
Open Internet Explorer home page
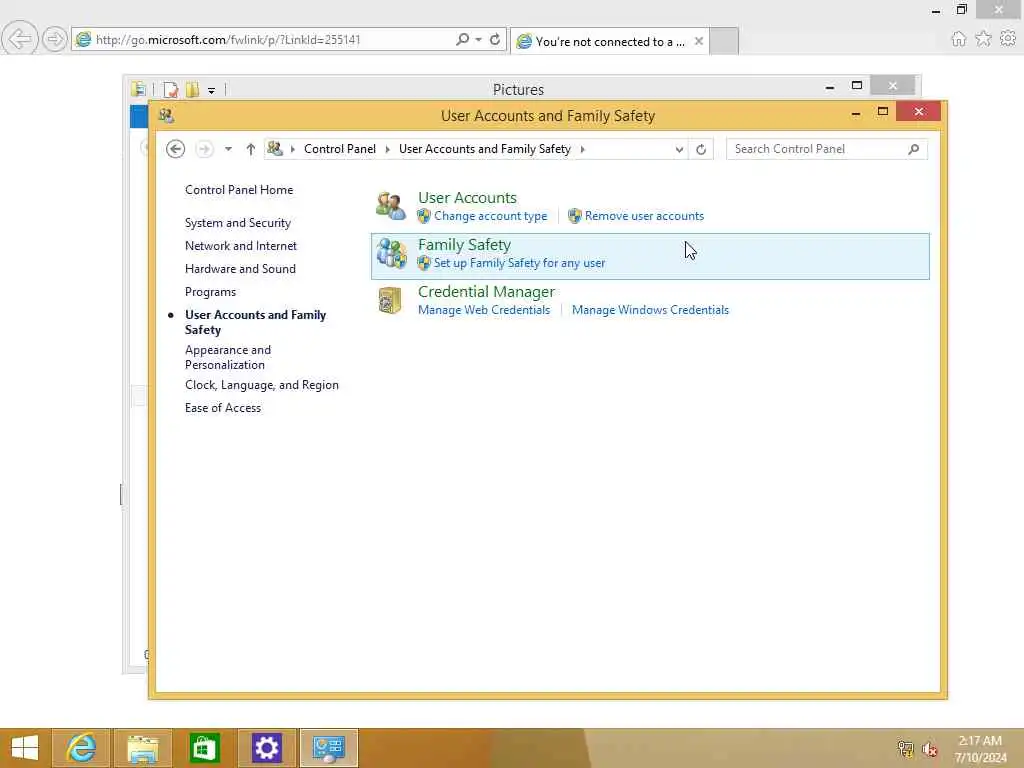click(x=958, y=39)
